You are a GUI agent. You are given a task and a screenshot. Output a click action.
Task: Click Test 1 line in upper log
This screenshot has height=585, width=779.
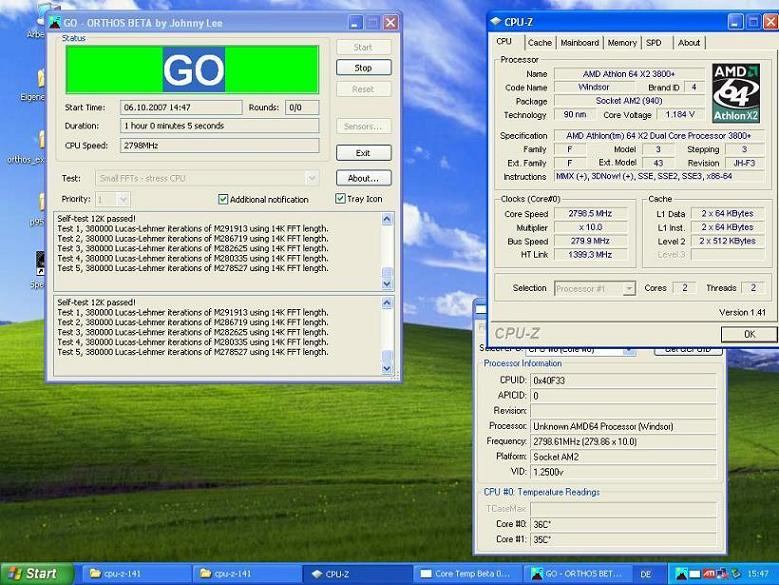pyautogui.click(x=193, y=228)
